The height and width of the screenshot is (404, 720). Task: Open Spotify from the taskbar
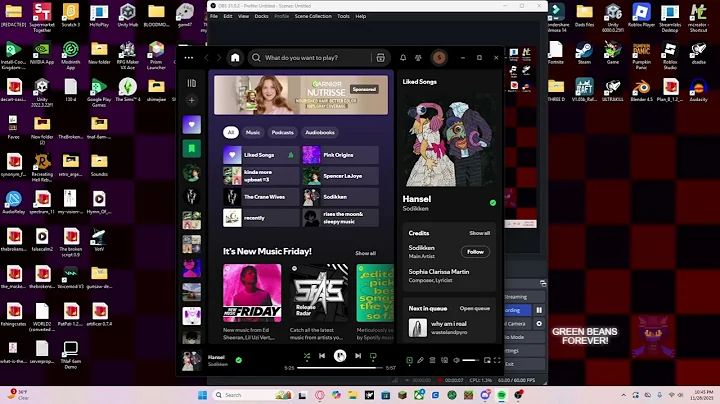pos(502,395)
